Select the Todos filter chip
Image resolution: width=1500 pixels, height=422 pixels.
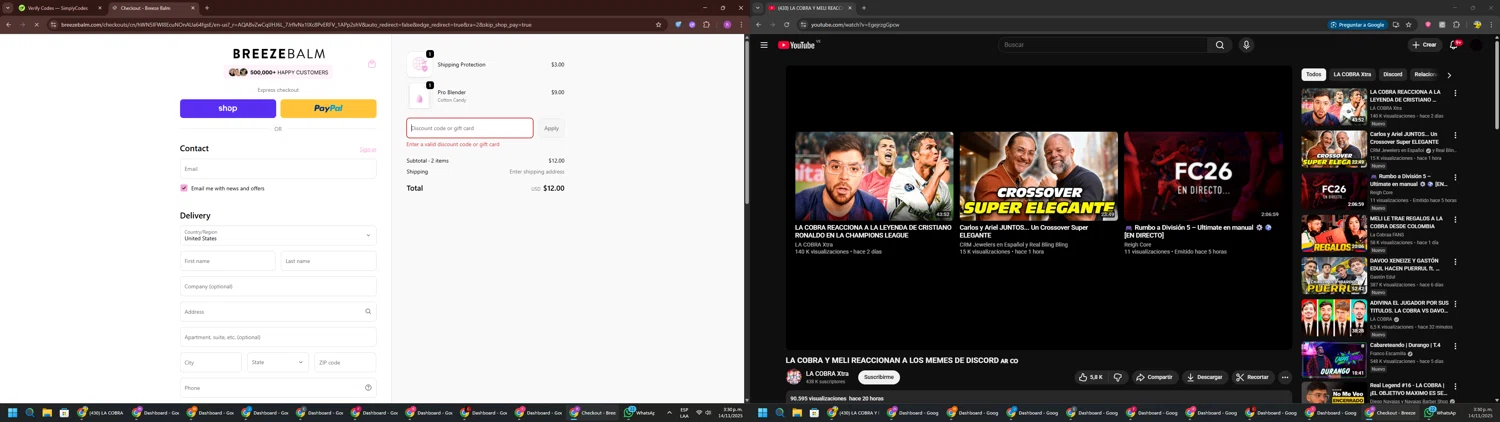[x=1314, y=74]
